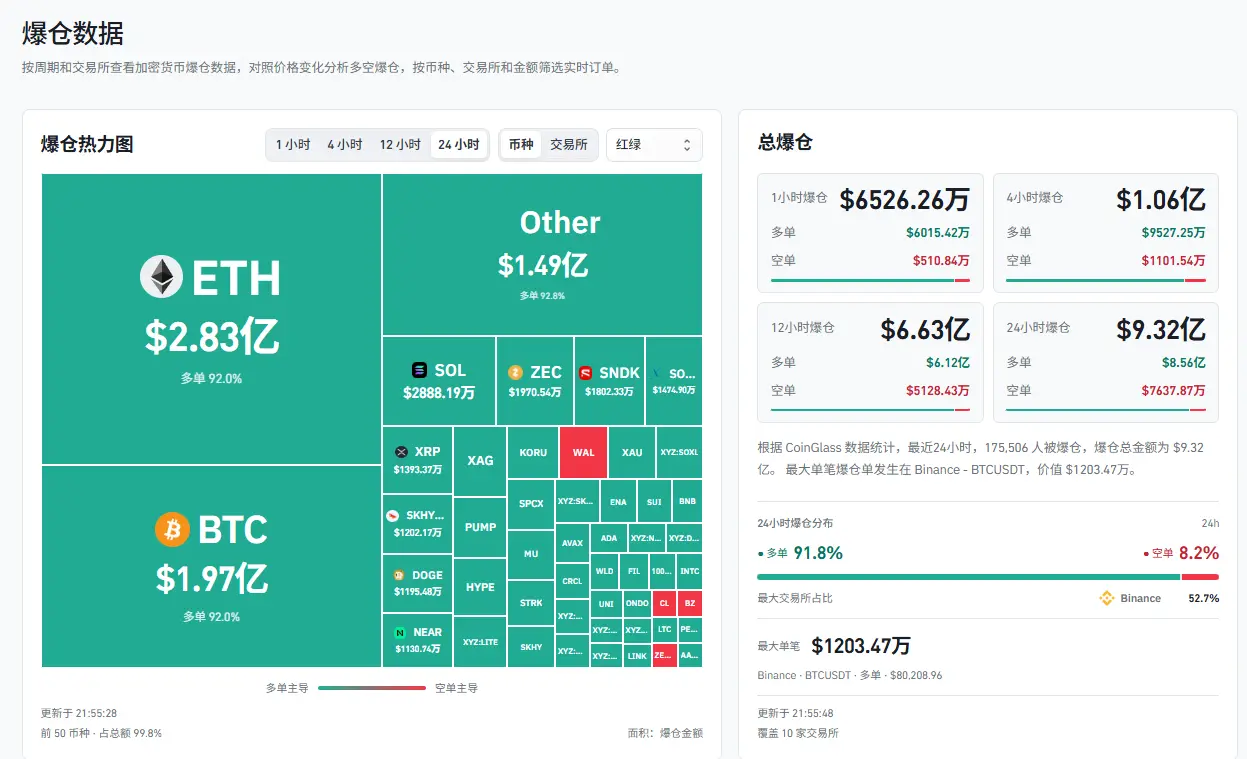Select the 12小时 timeframe
The height and width of the screenshot is (759, 1247).
coord(400,144)
